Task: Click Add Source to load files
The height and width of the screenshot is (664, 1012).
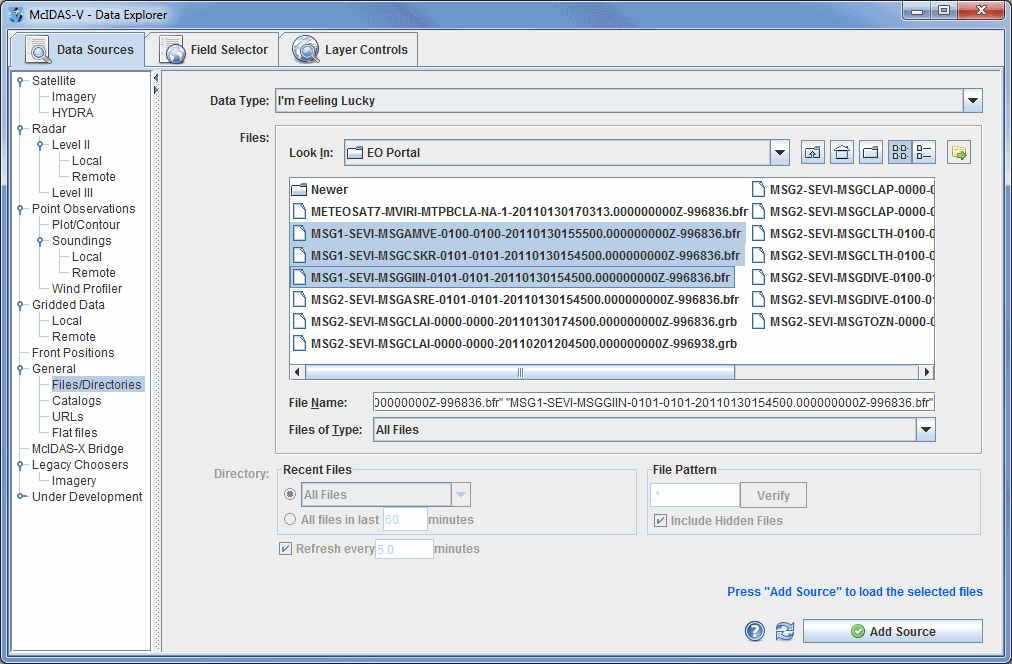Action: pos(893,631)
